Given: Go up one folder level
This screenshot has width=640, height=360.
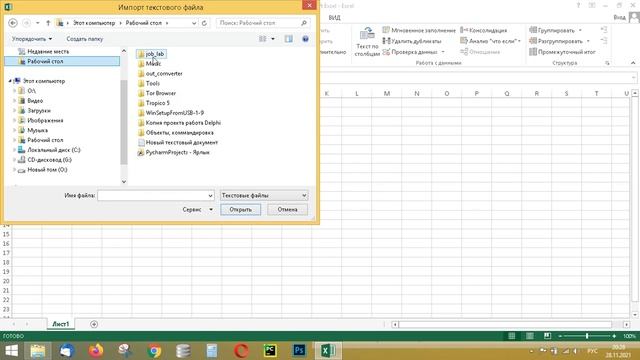Looking at the screenshot, I should 48,23.
